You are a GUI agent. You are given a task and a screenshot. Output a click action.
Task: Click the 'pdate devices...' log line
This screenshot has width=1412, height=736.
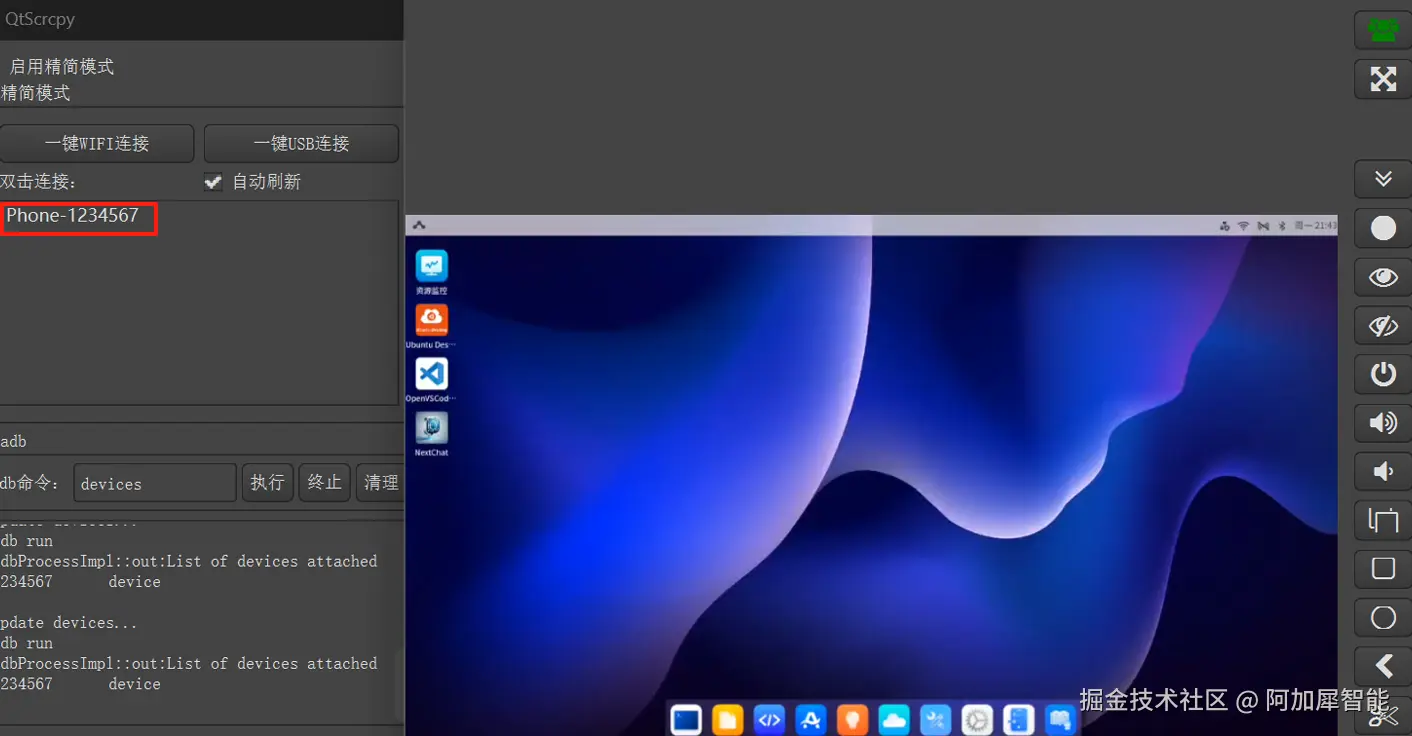[x=69, y=623]
